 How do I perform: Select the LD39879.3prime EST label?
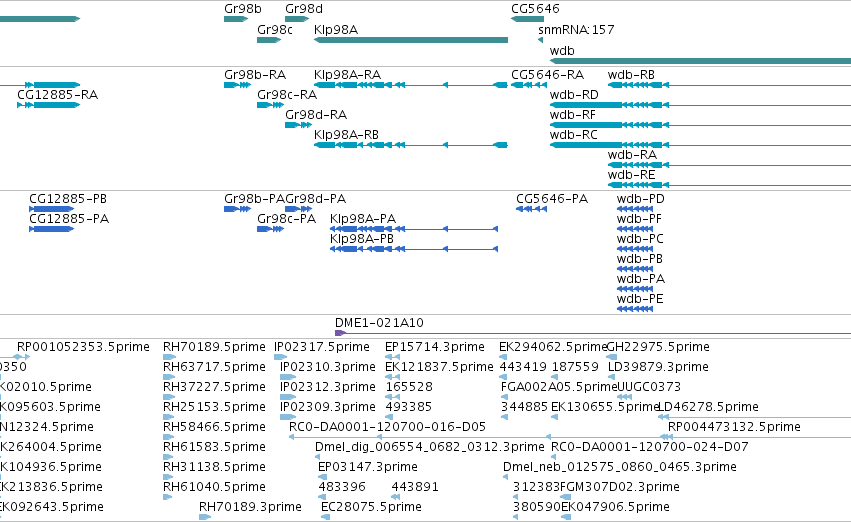click(x=658, y=367)
